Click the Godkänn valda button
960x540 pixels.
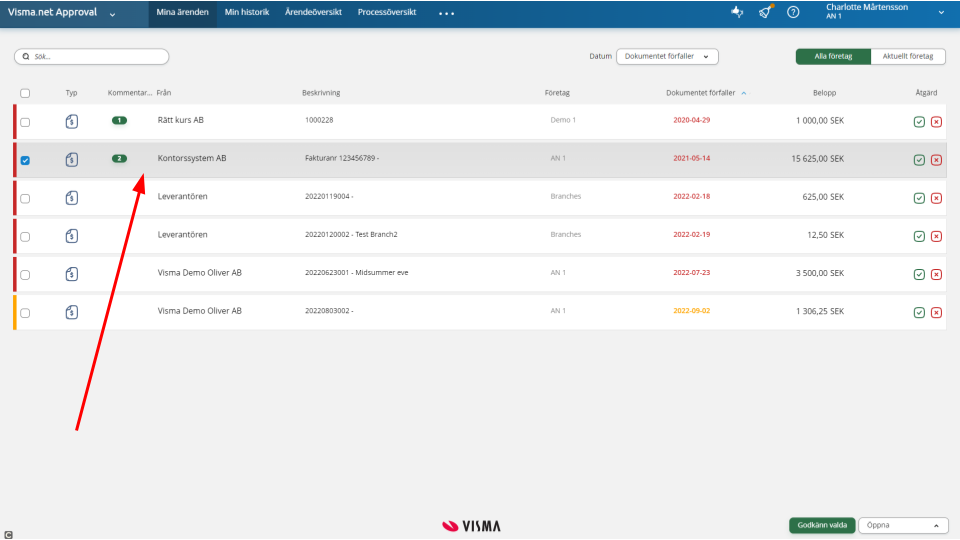(x=822, y=525)
